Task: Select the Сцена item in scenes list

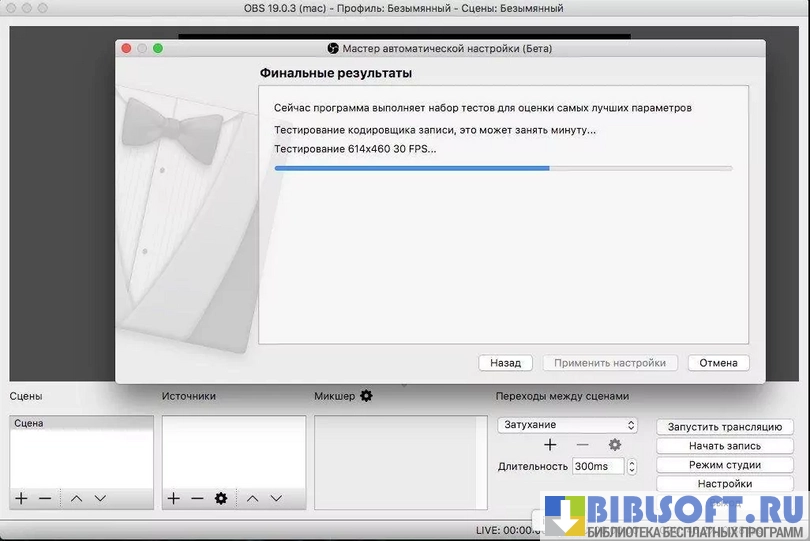Action: (81, 424)
